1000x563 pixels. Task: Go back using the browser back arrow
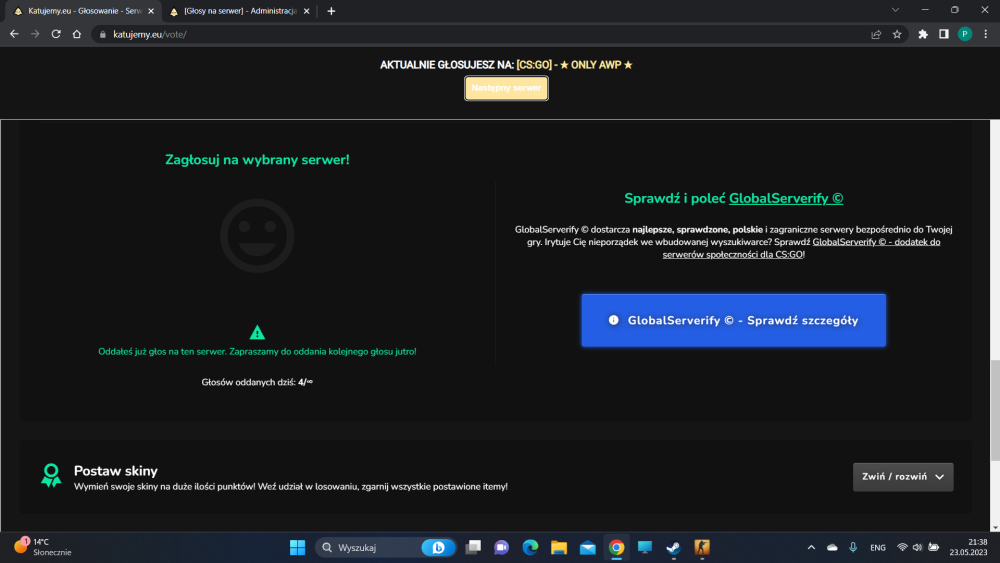pos(14,34)
